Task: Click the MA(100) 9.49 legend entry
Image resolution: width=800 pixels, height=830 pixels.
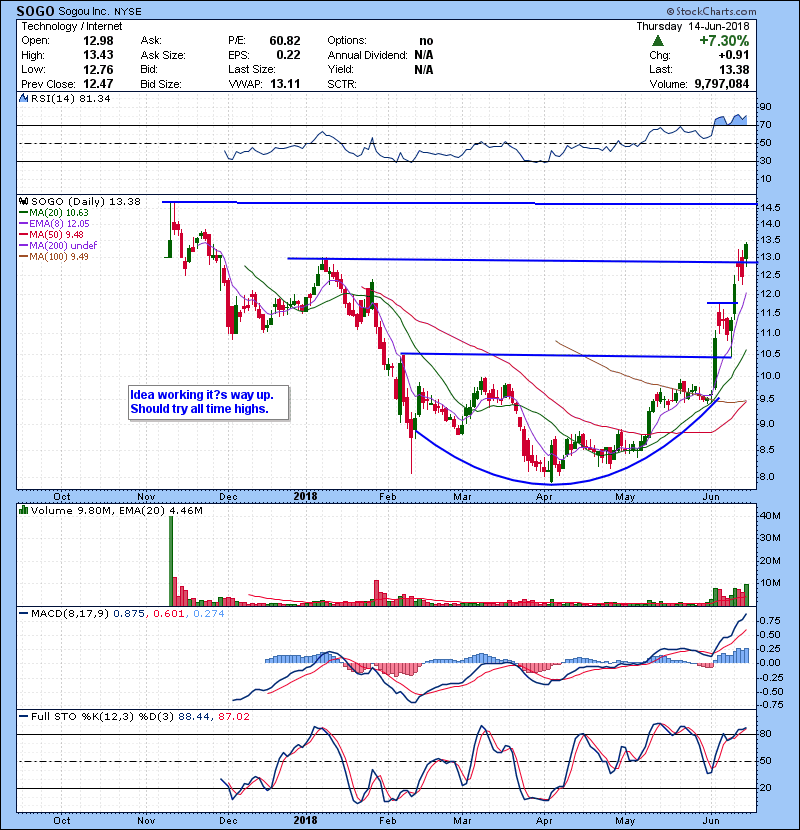Action: click(54, 257)
